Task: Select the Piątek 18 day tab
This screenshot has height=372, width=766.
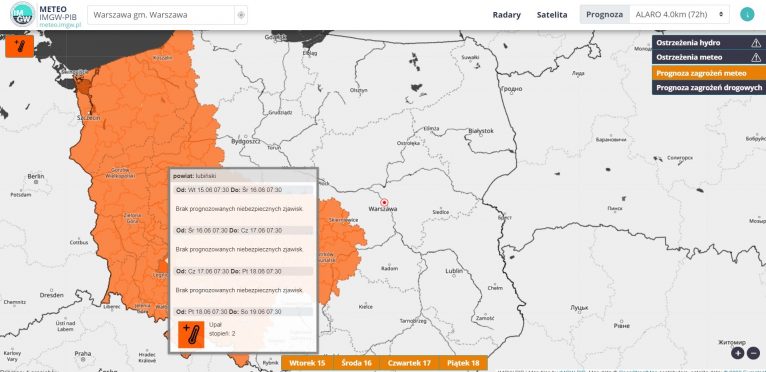Action: pos(463,363)
